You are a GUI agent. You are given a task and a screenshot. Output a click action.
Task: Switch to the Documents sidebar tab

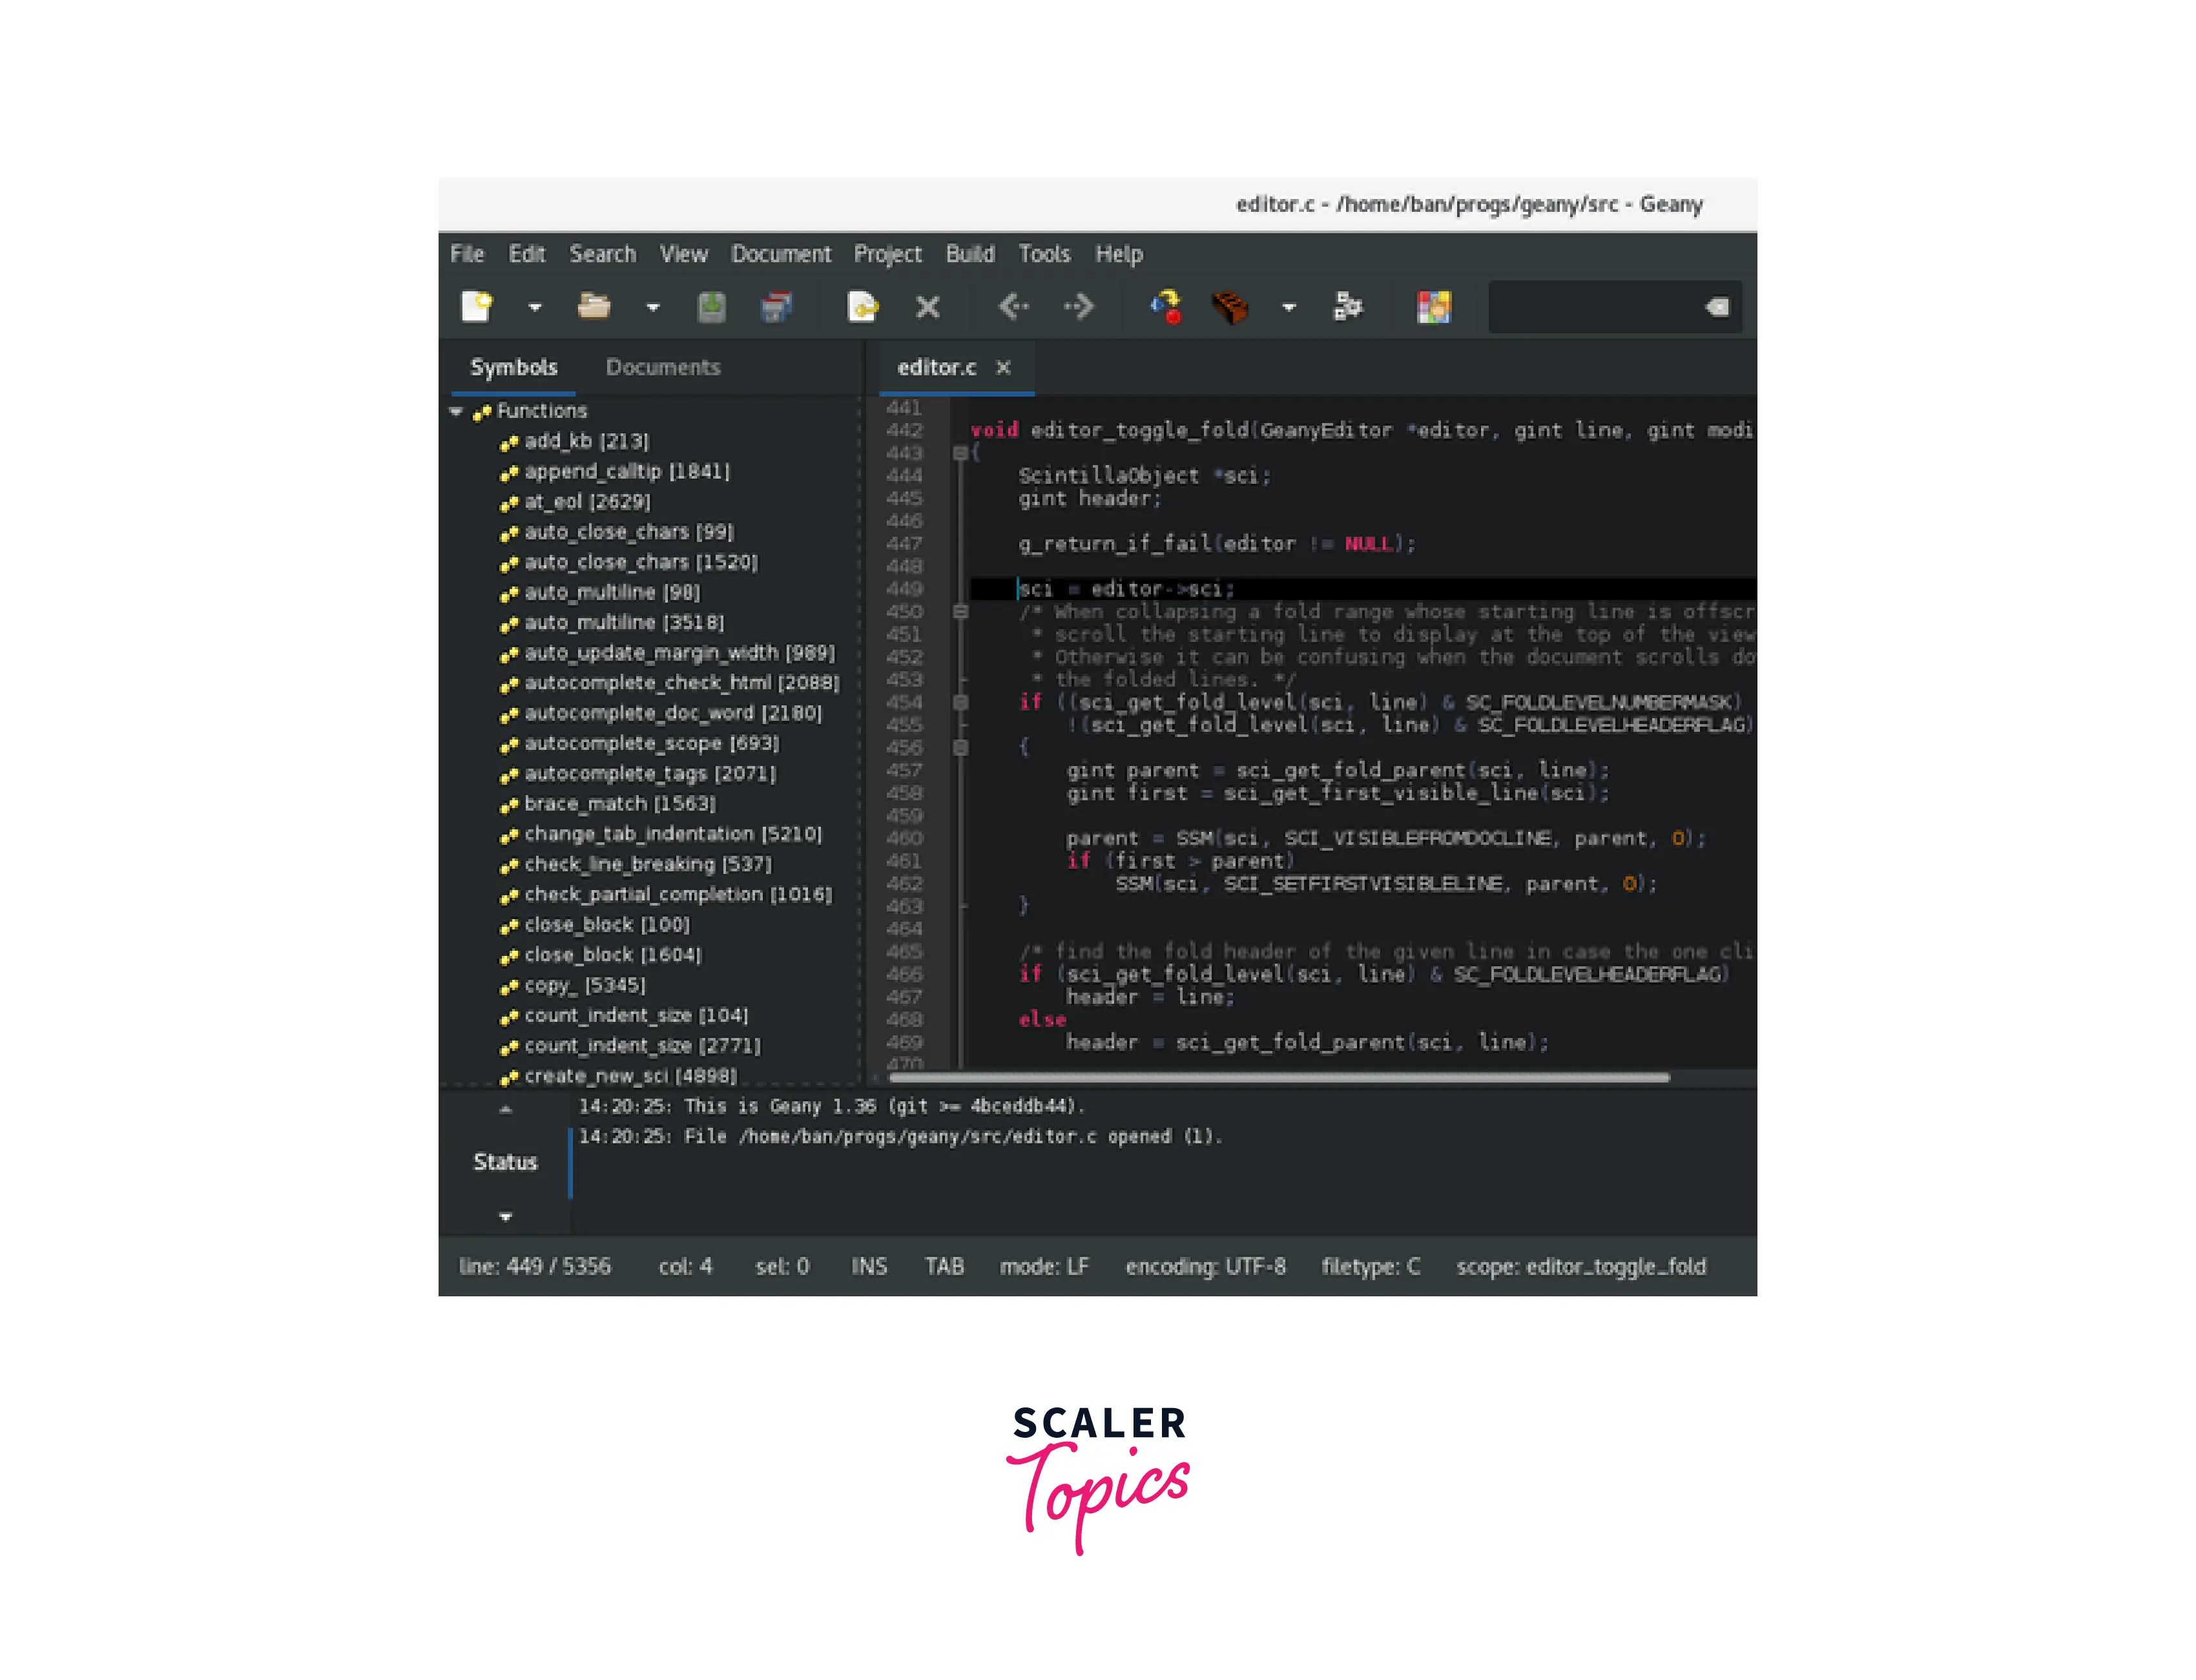tap(662, 368)
